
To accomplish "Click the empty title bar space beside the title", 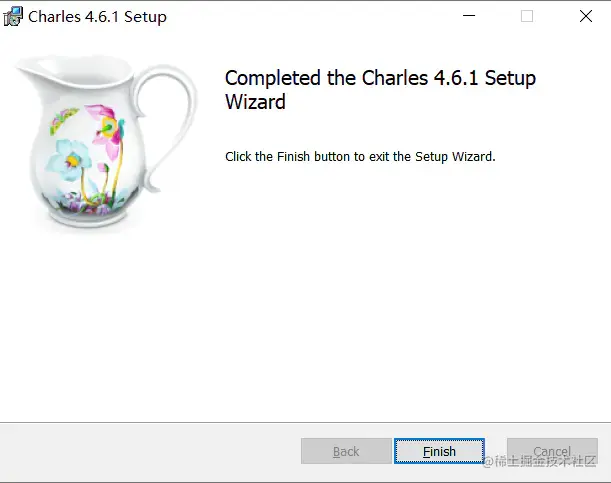I will point(300,16).
